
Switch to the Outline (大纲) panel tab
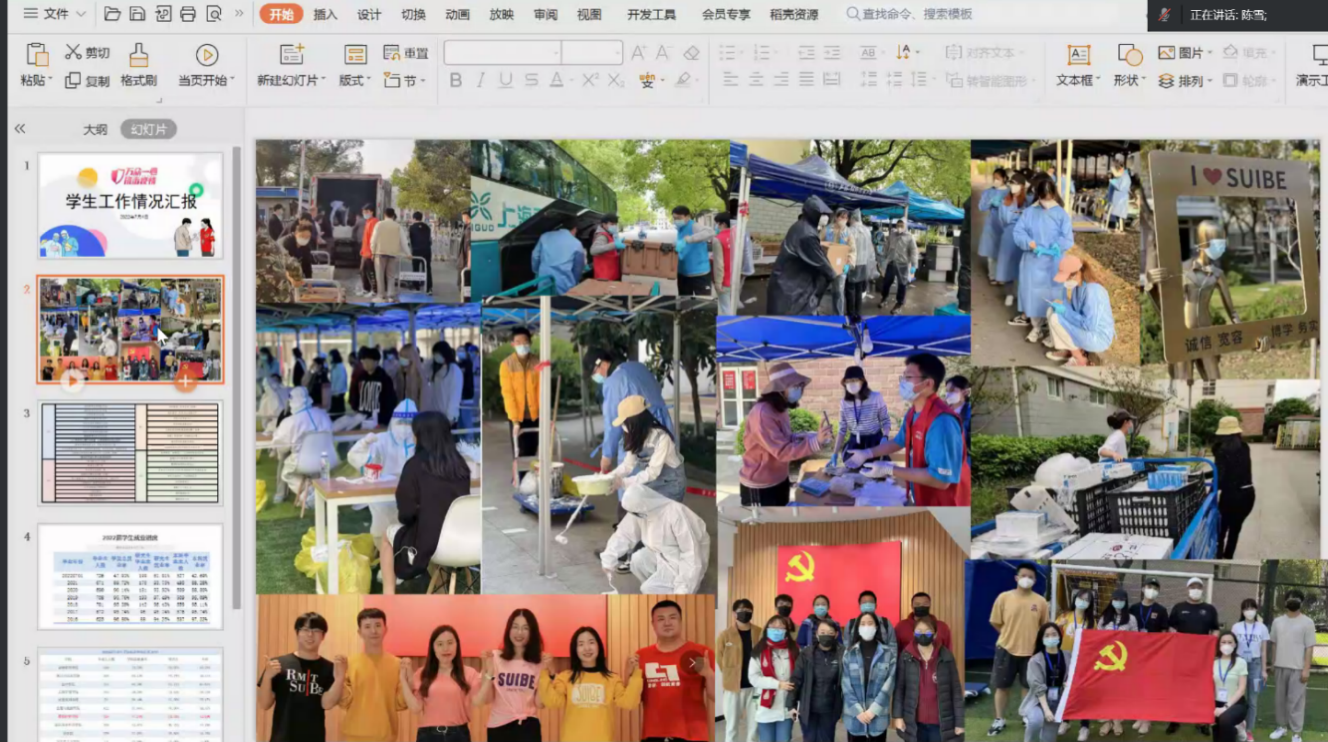click(95, 129)
